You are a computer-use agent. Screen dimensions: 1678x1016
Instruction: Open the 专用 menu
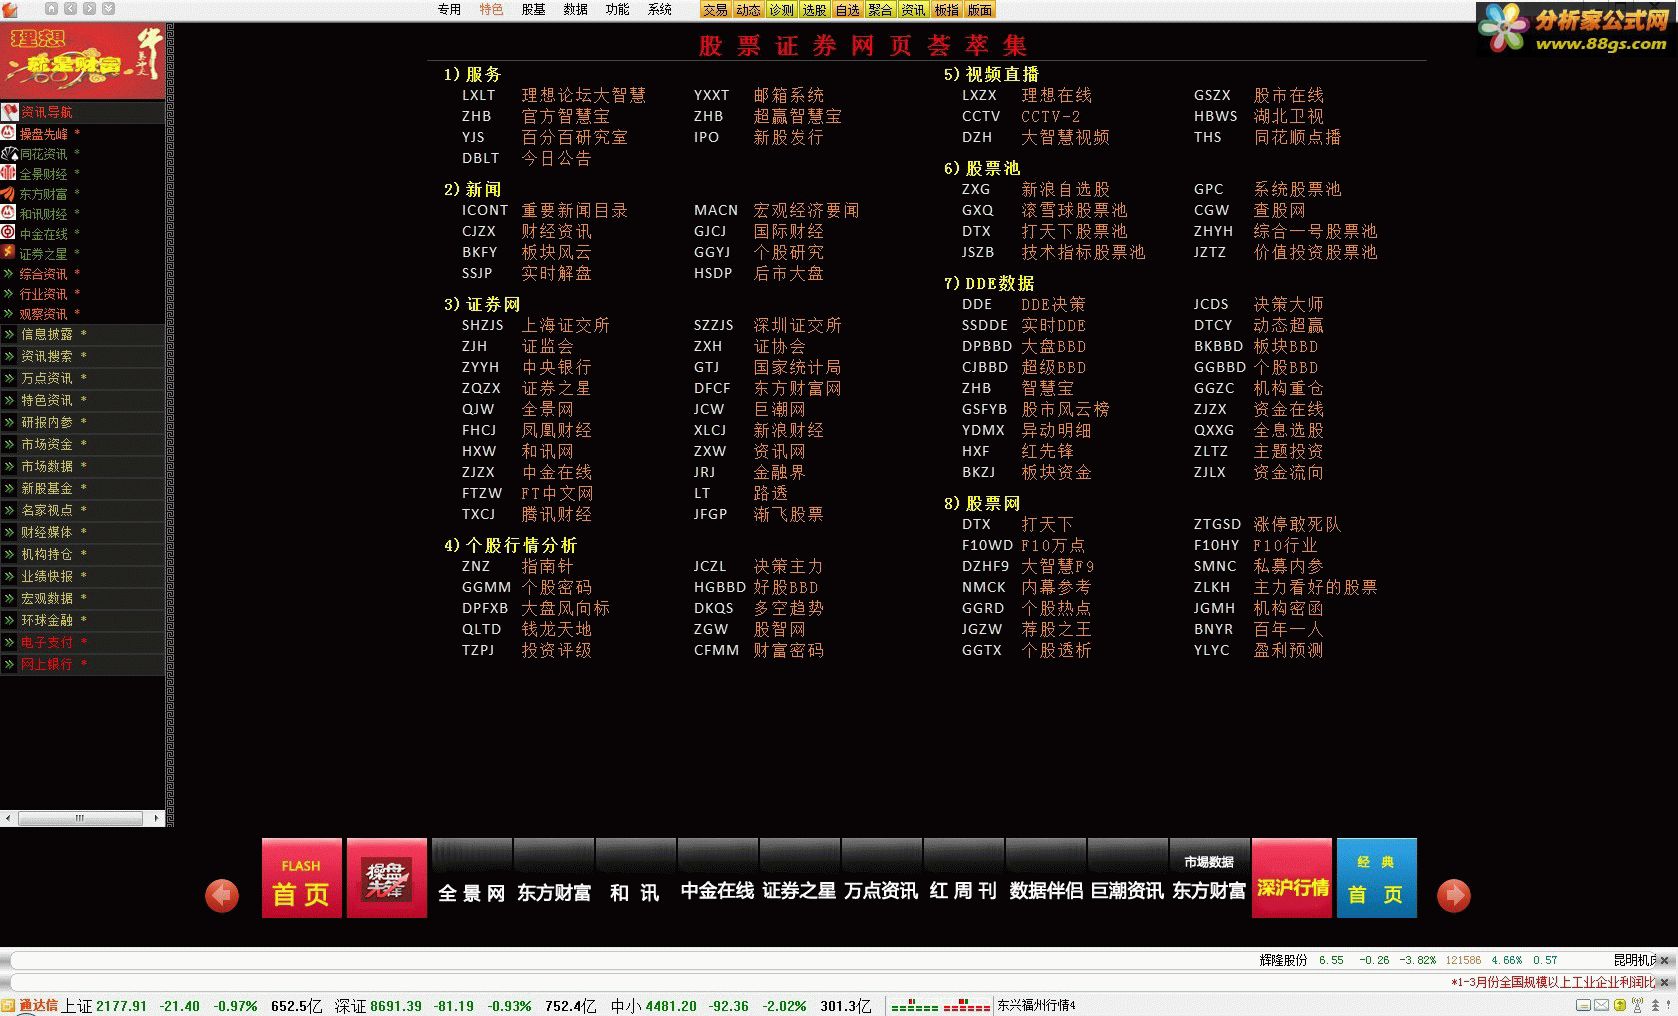(x=449, y=9)
